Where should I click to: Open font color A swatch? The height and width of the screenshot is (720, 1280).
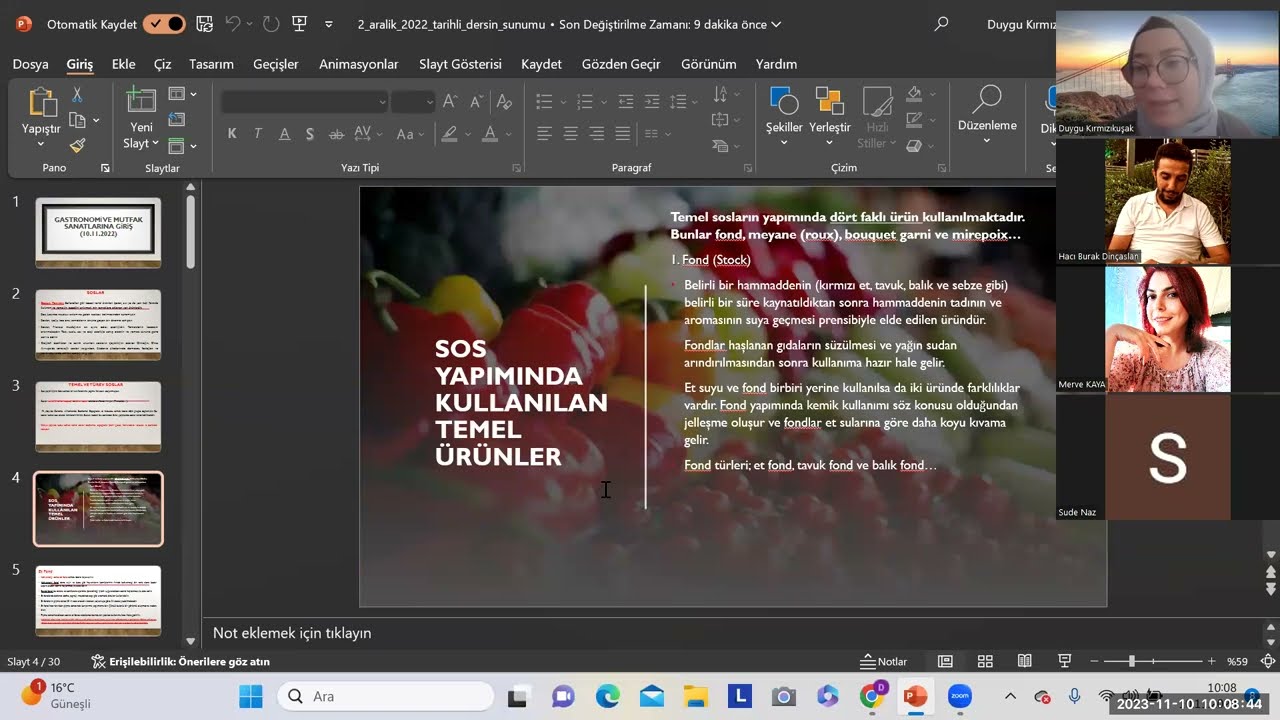pyautogui.click(x=490, y=134)
